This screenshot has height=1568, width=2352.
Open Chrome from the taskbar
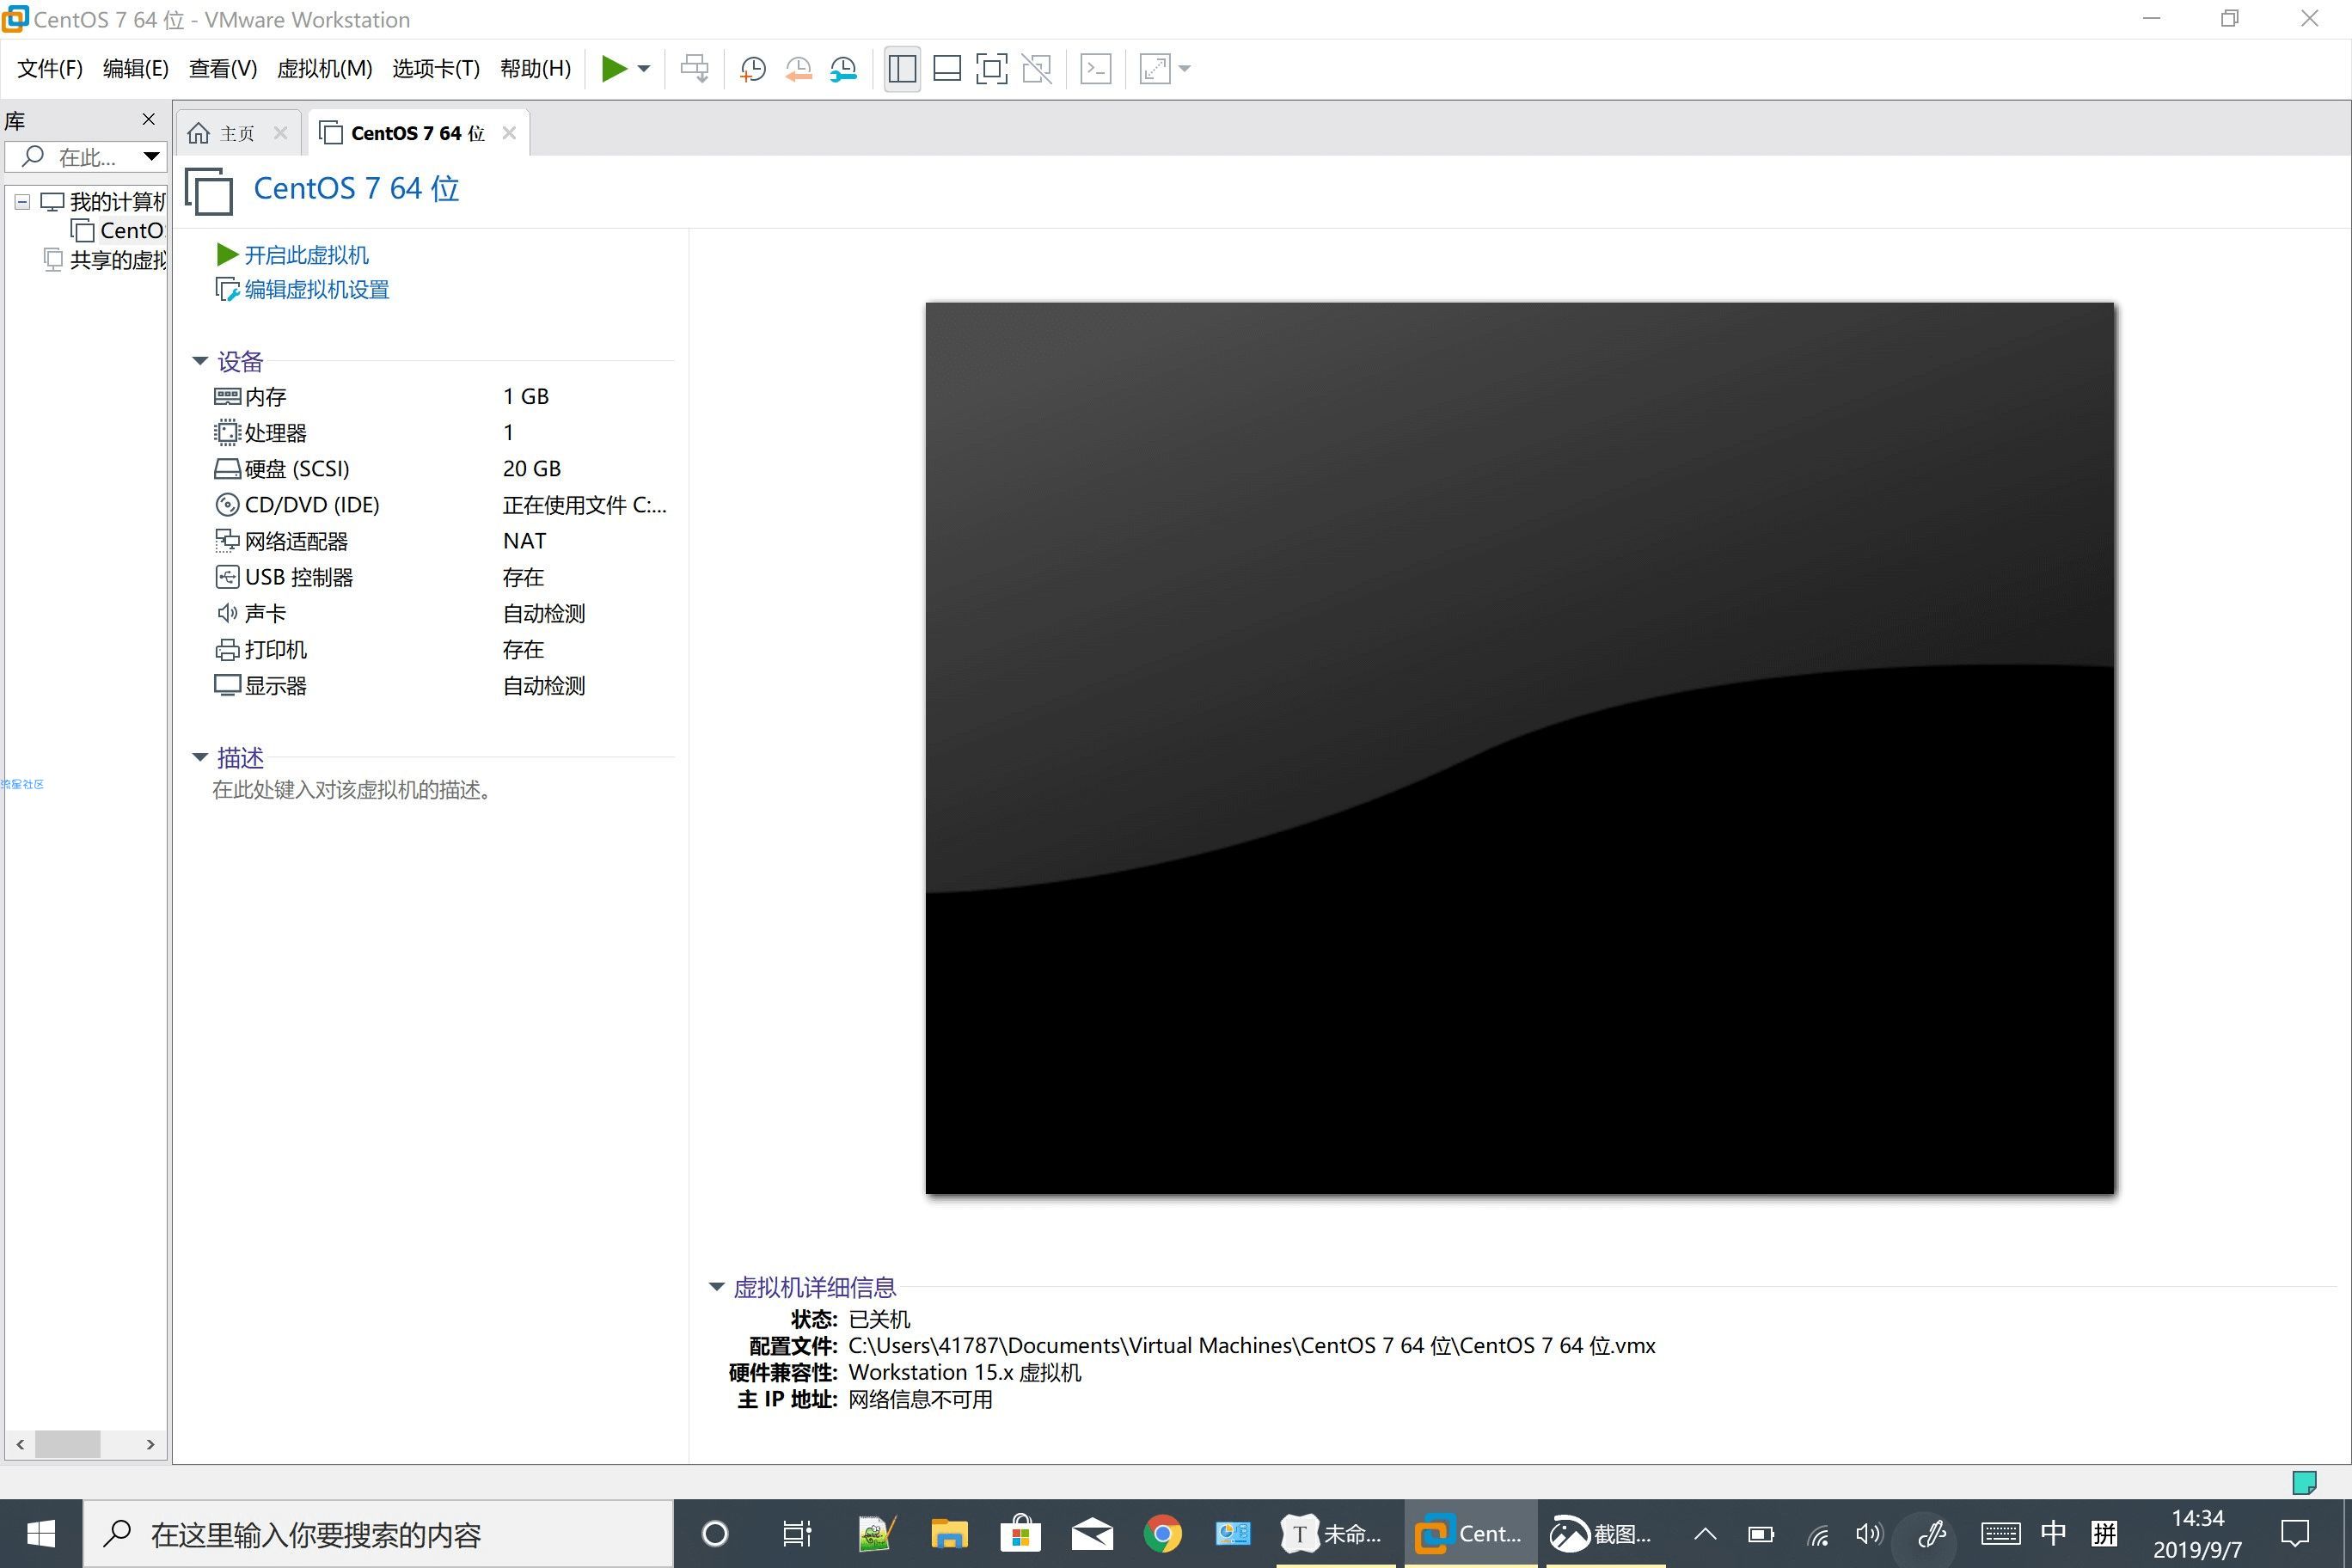pos(1162,1533)
